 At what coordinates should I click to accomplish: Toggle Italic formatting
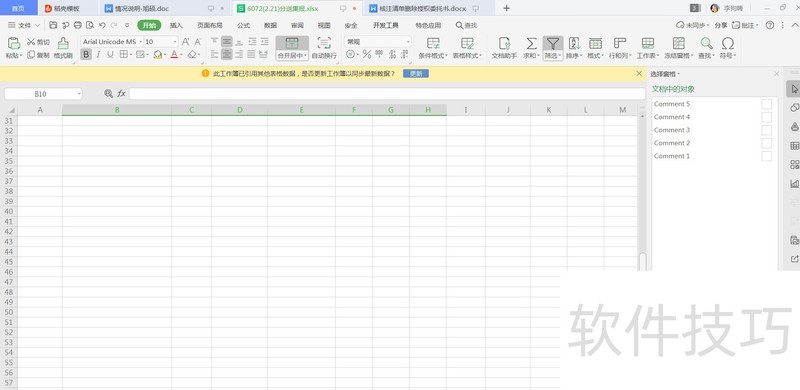point(98,54)
